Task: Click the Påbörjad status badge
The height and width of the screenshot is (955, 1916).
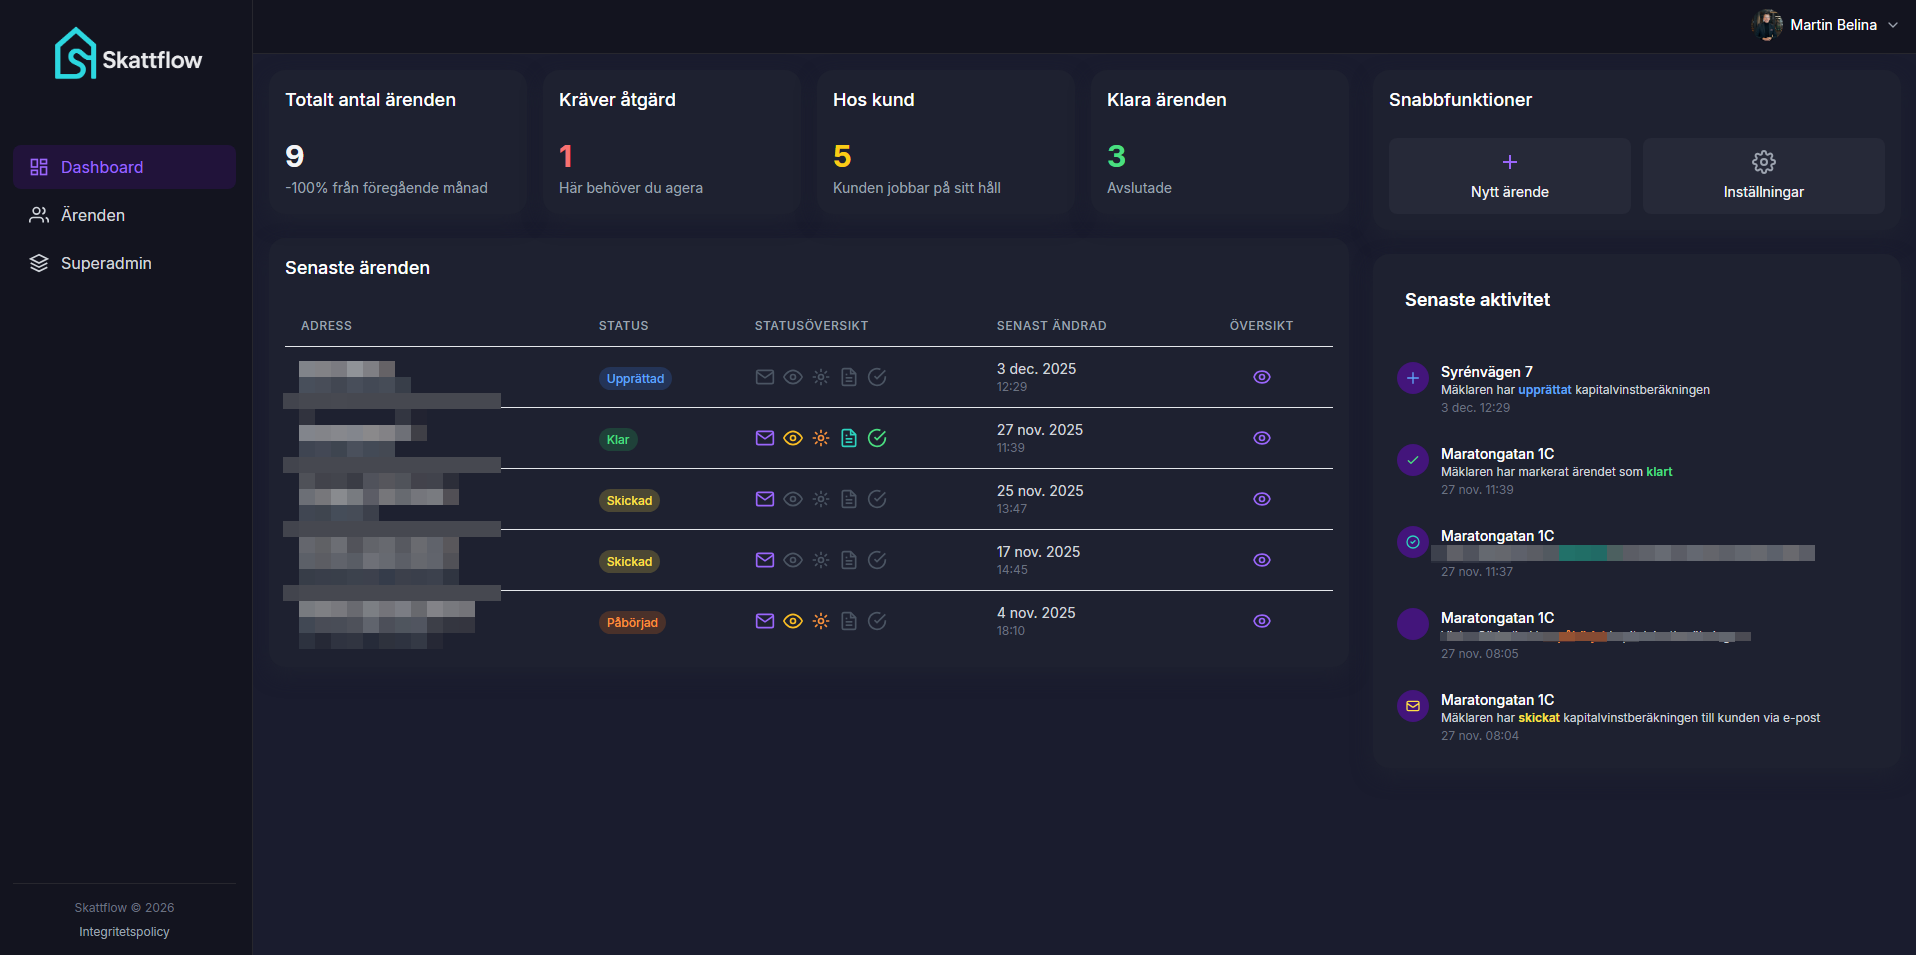Action: (632, 622)
